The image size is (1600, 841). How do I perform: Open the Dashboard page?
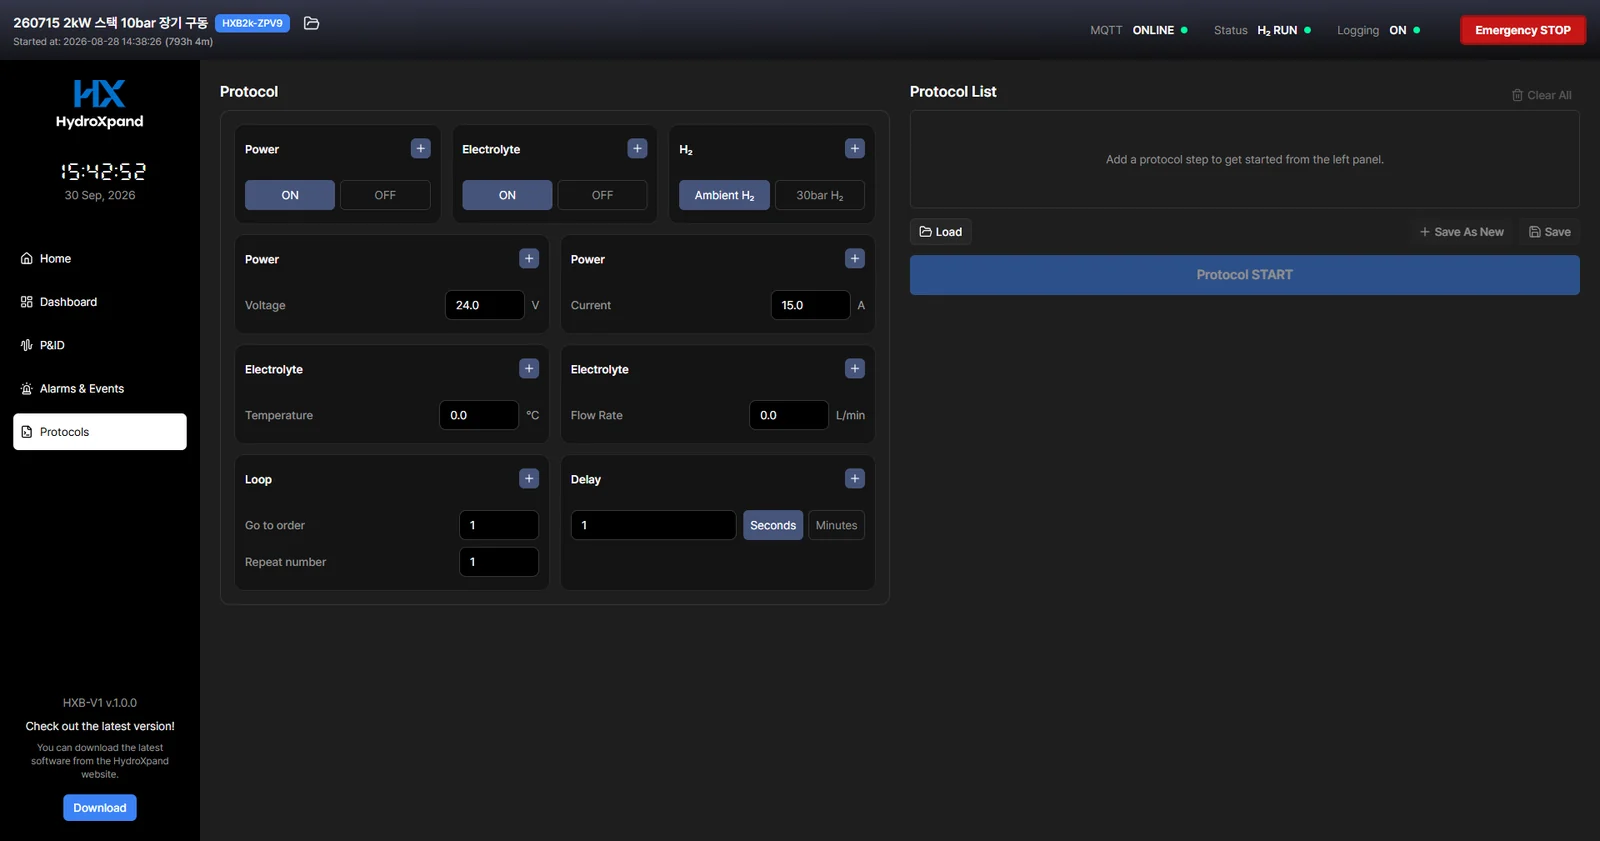point(100,302)
